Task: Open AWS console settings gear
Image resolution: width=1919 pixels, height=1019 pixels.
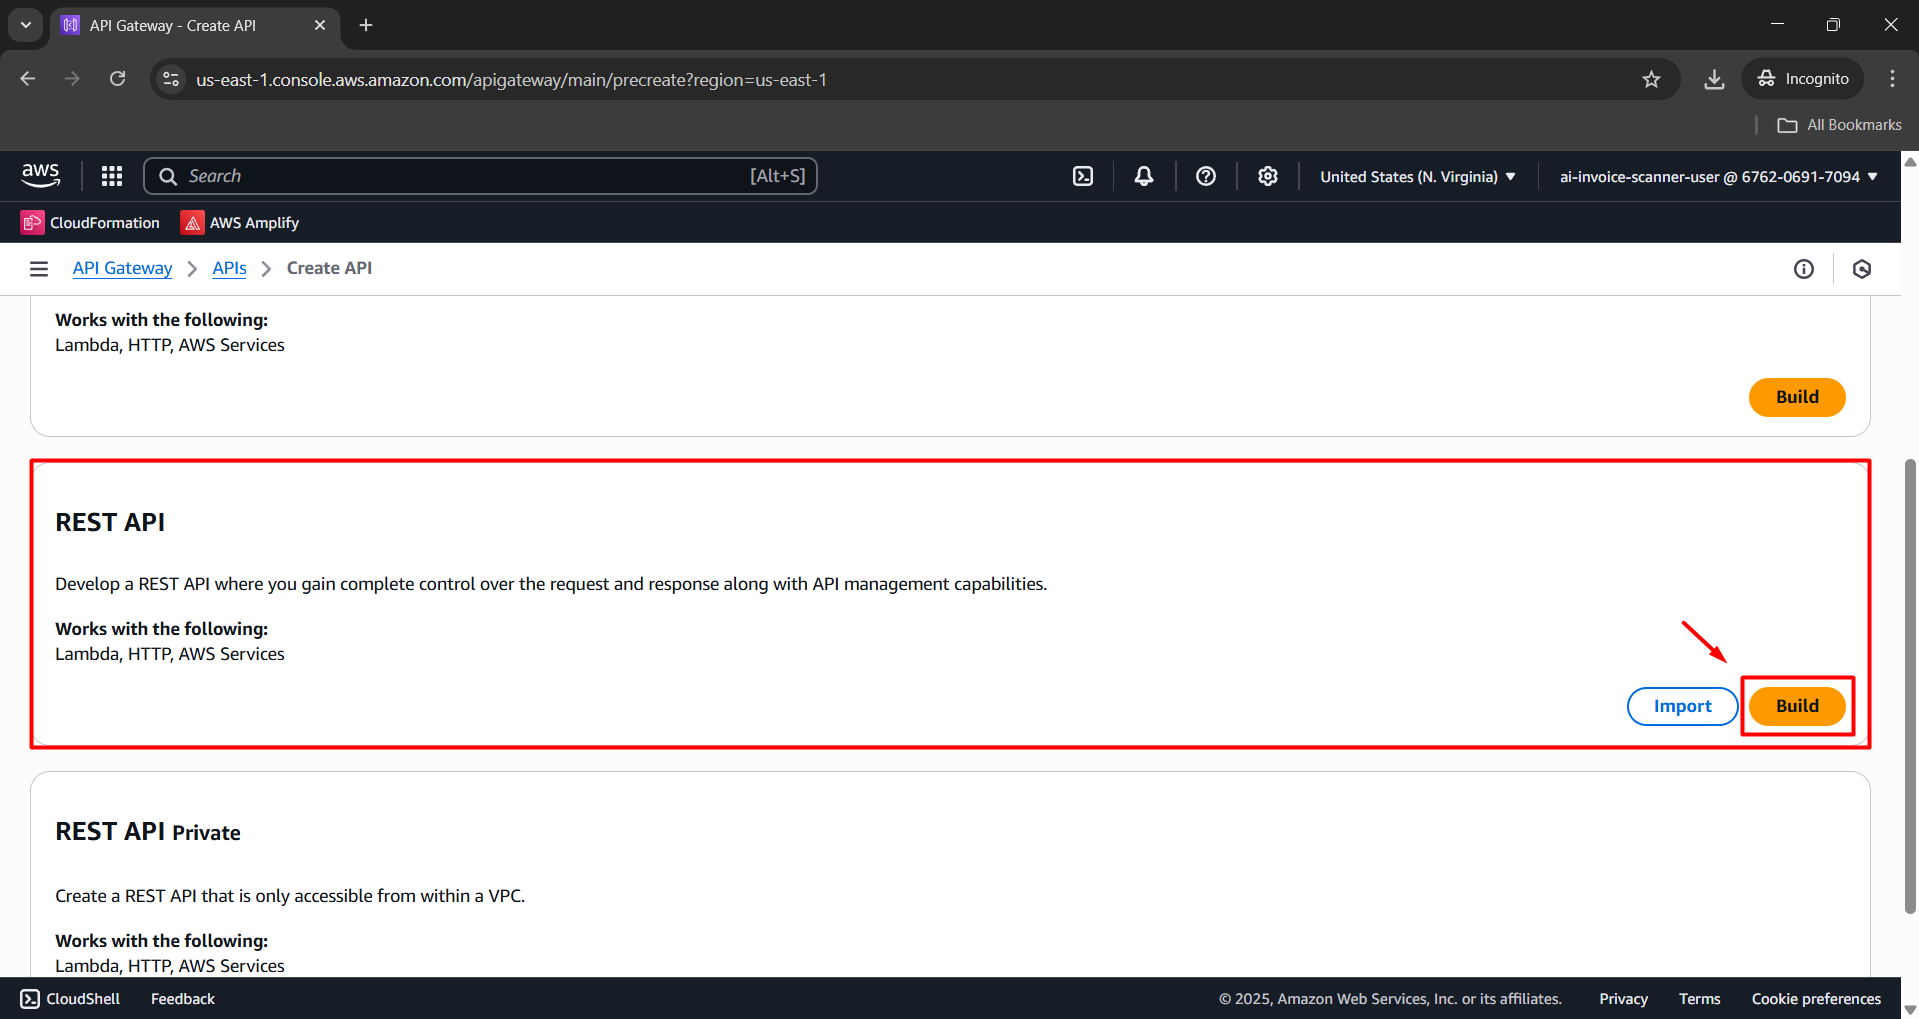Action: (1268, 176)
